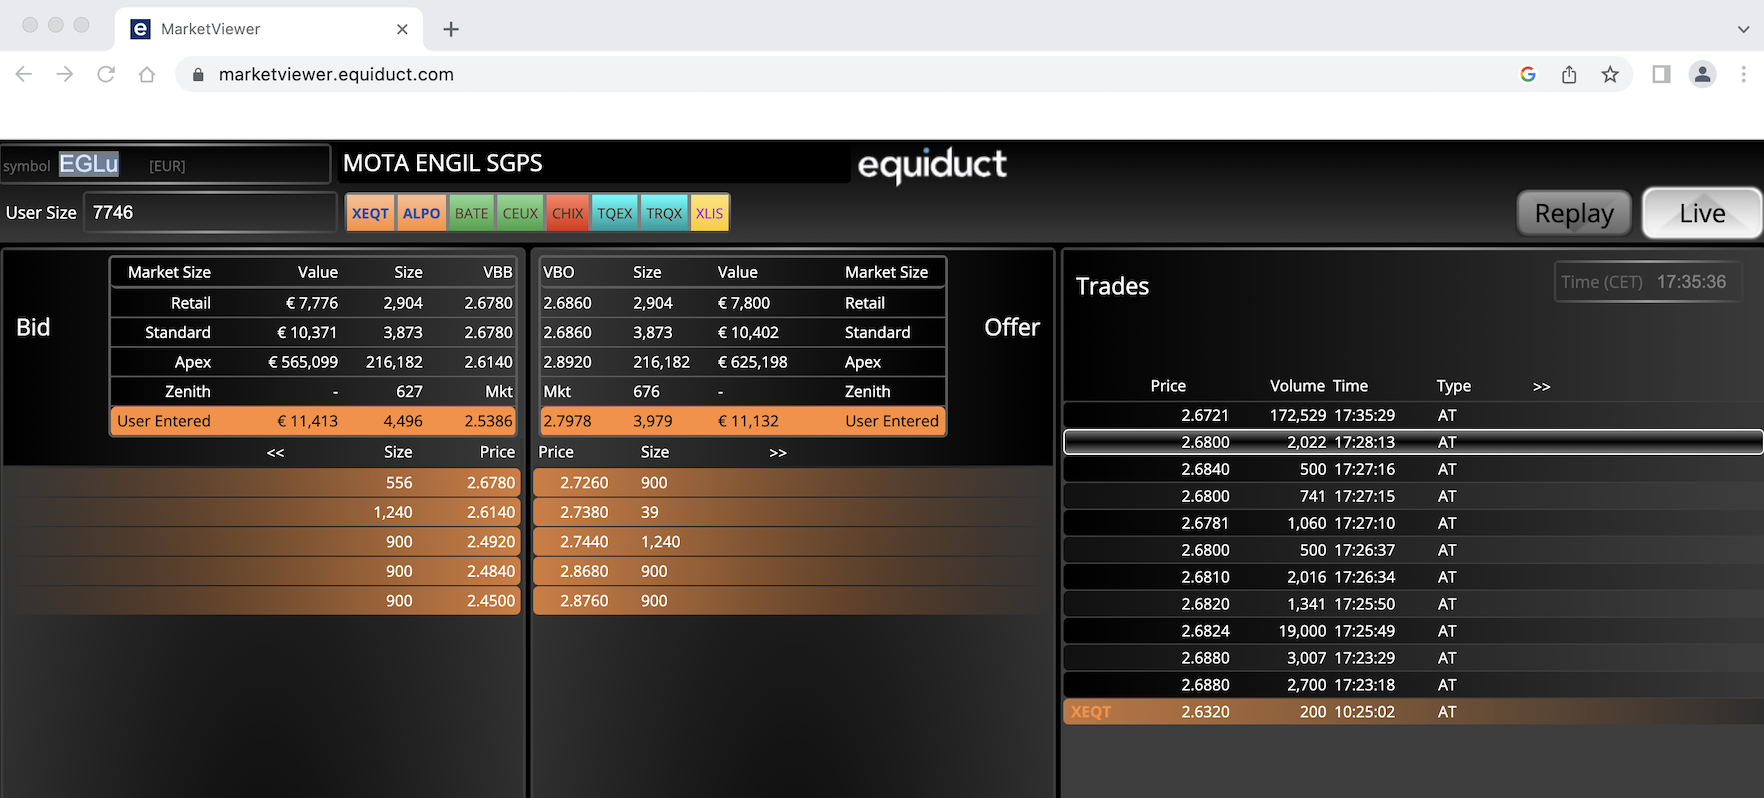The height and width of the screenshot is (798, 1764).
Task: Toggle the BATE venue filter
Action: [471, 213]
